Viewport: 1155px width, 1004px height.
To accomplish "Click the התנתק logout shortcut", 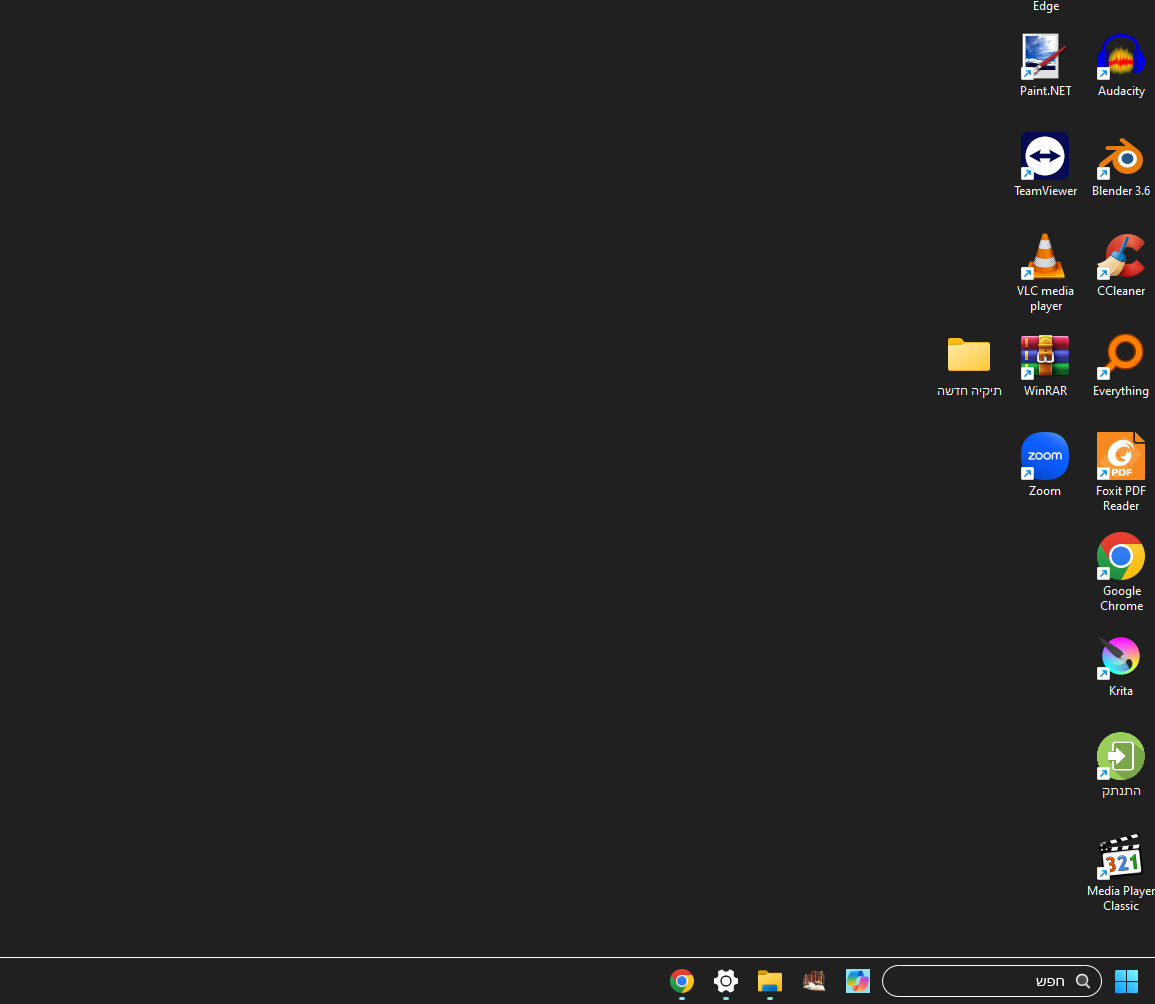I will coord(1120,765).
